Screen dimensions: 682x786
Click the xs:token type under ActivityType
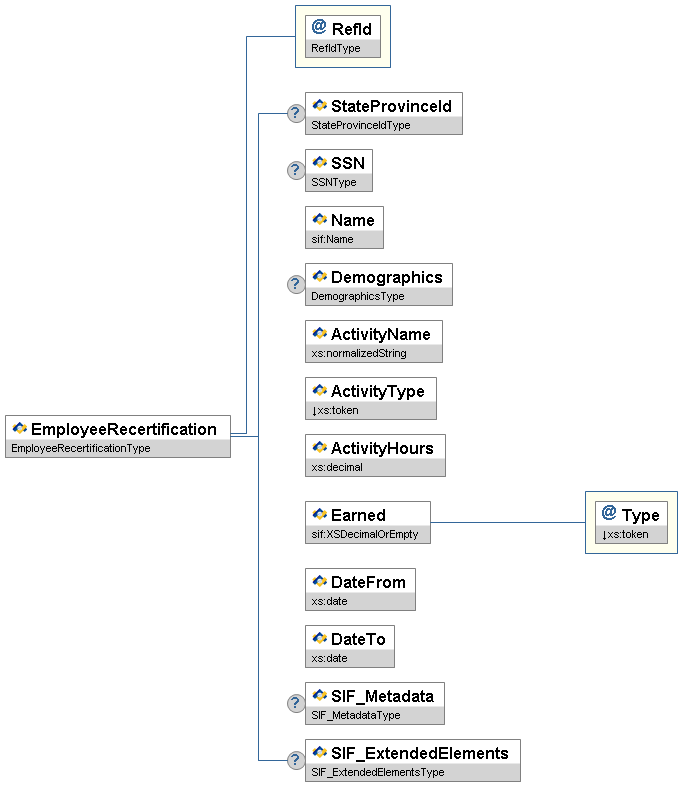(x=337, y=410)
